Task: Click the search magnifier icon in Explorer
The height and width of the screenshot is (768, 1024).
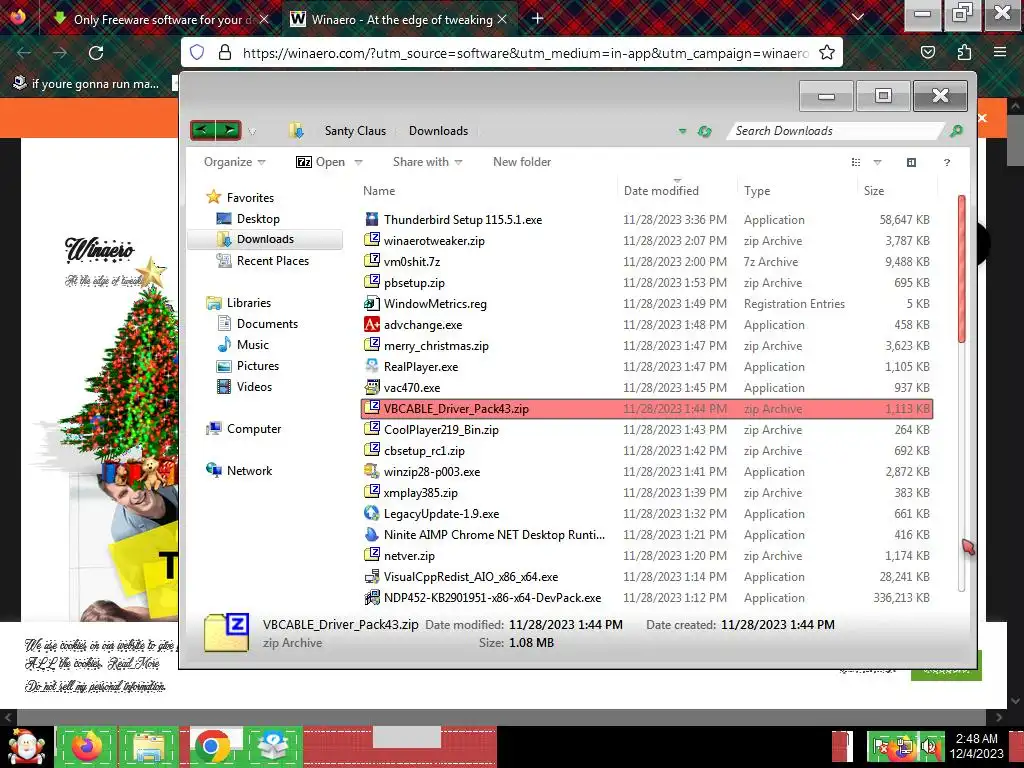Action: pyautogui.click(x=956, y=131)
